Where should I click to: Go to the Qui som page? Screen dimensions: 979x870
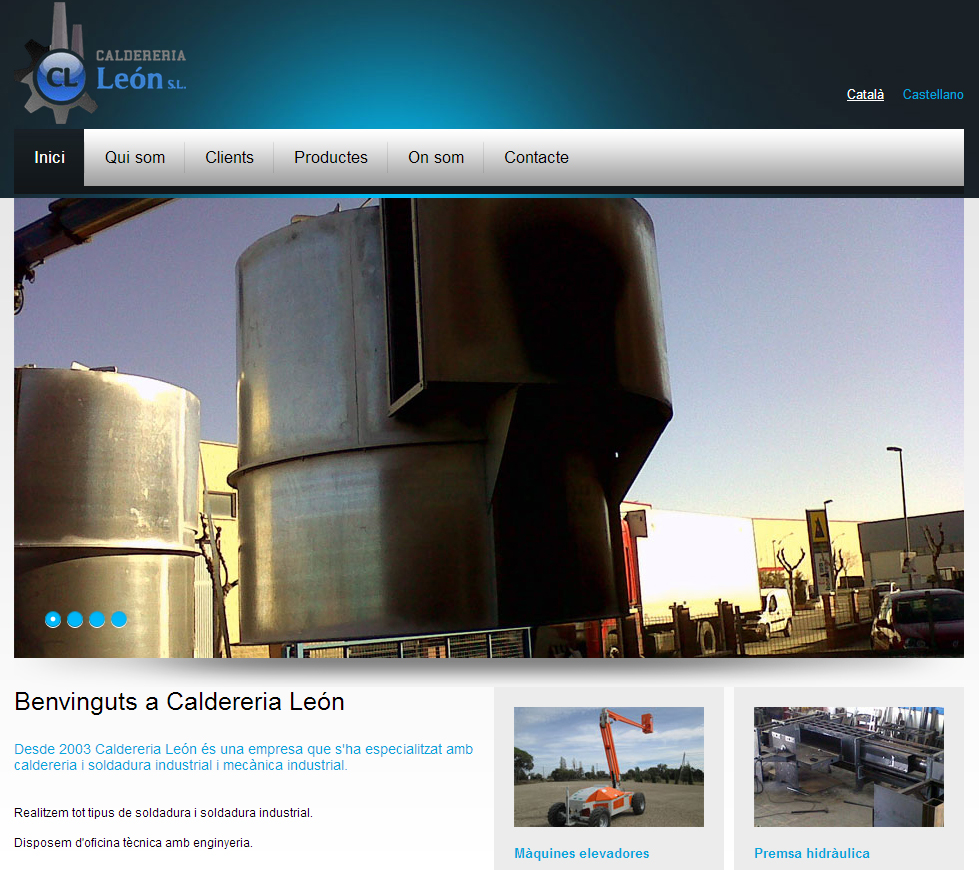135,157
